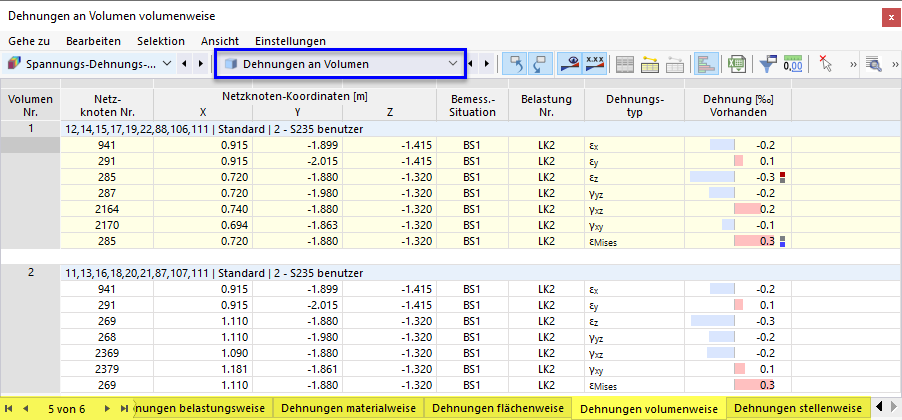Go to next tab page
Image resolution: width=902 pixels, height=420 pixels.
point(106,408)
